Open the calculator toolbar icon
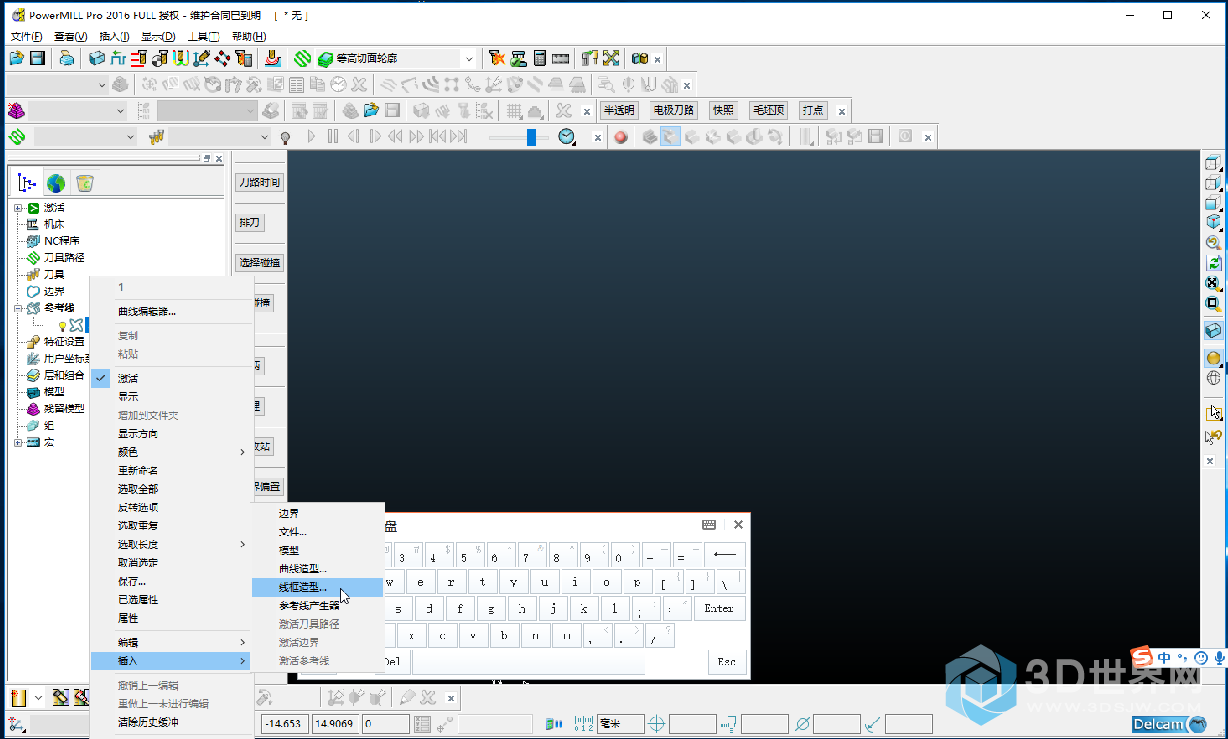 [540, 59]
